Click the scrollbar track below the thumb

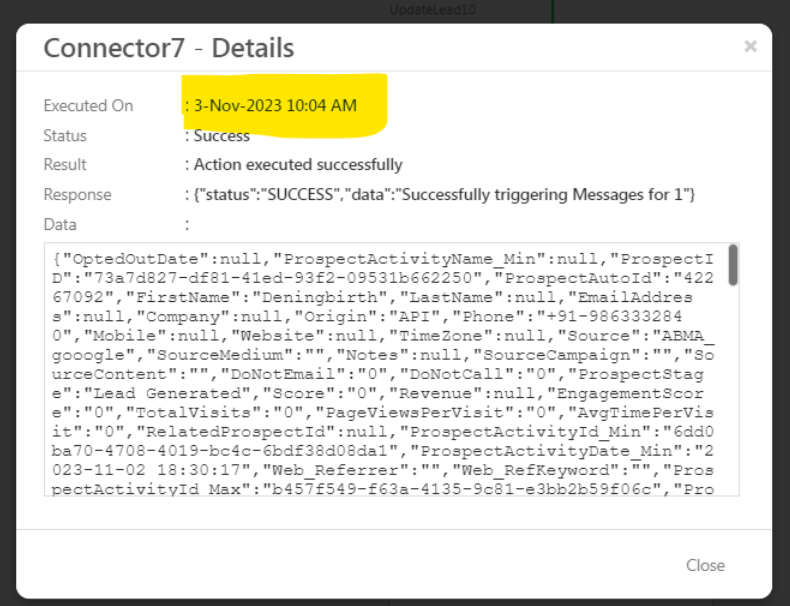click(733, 400)
